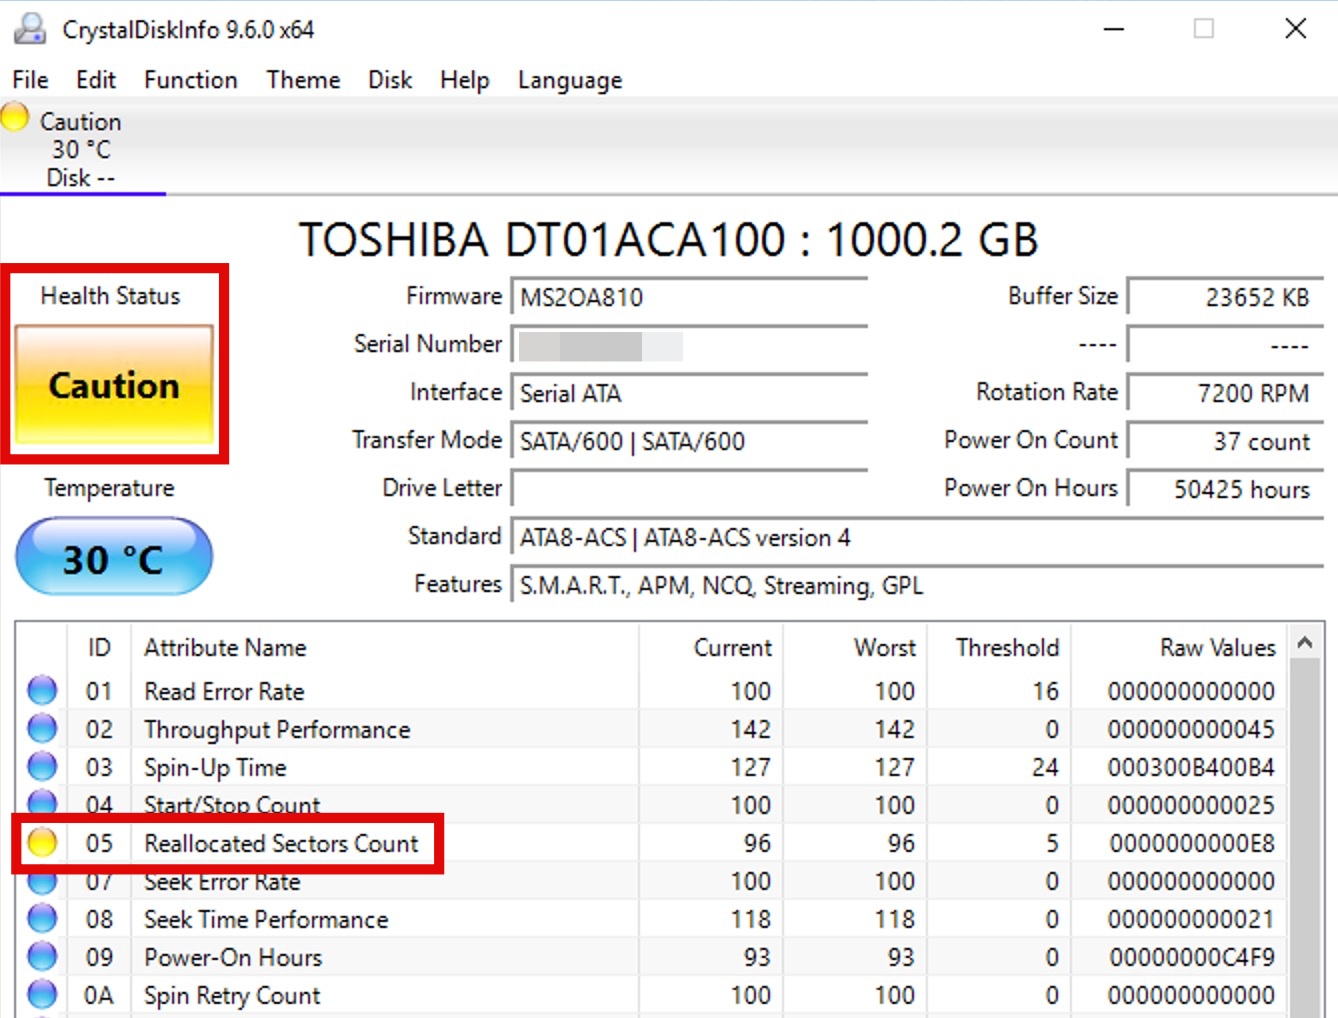Click the ID column header
This screenshot has width=1338, height=1018.
[x=99, y=647]
